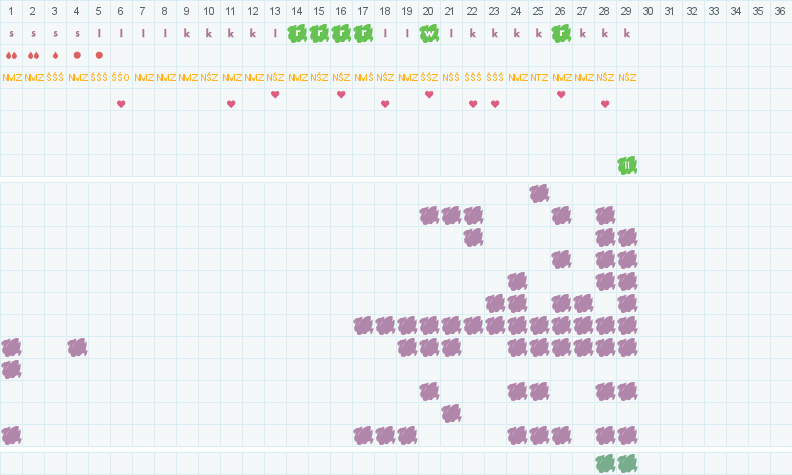This screenshot has height=475, width=792.
Task: Click the 'k' letter on day 9
Action: (187, 33)
